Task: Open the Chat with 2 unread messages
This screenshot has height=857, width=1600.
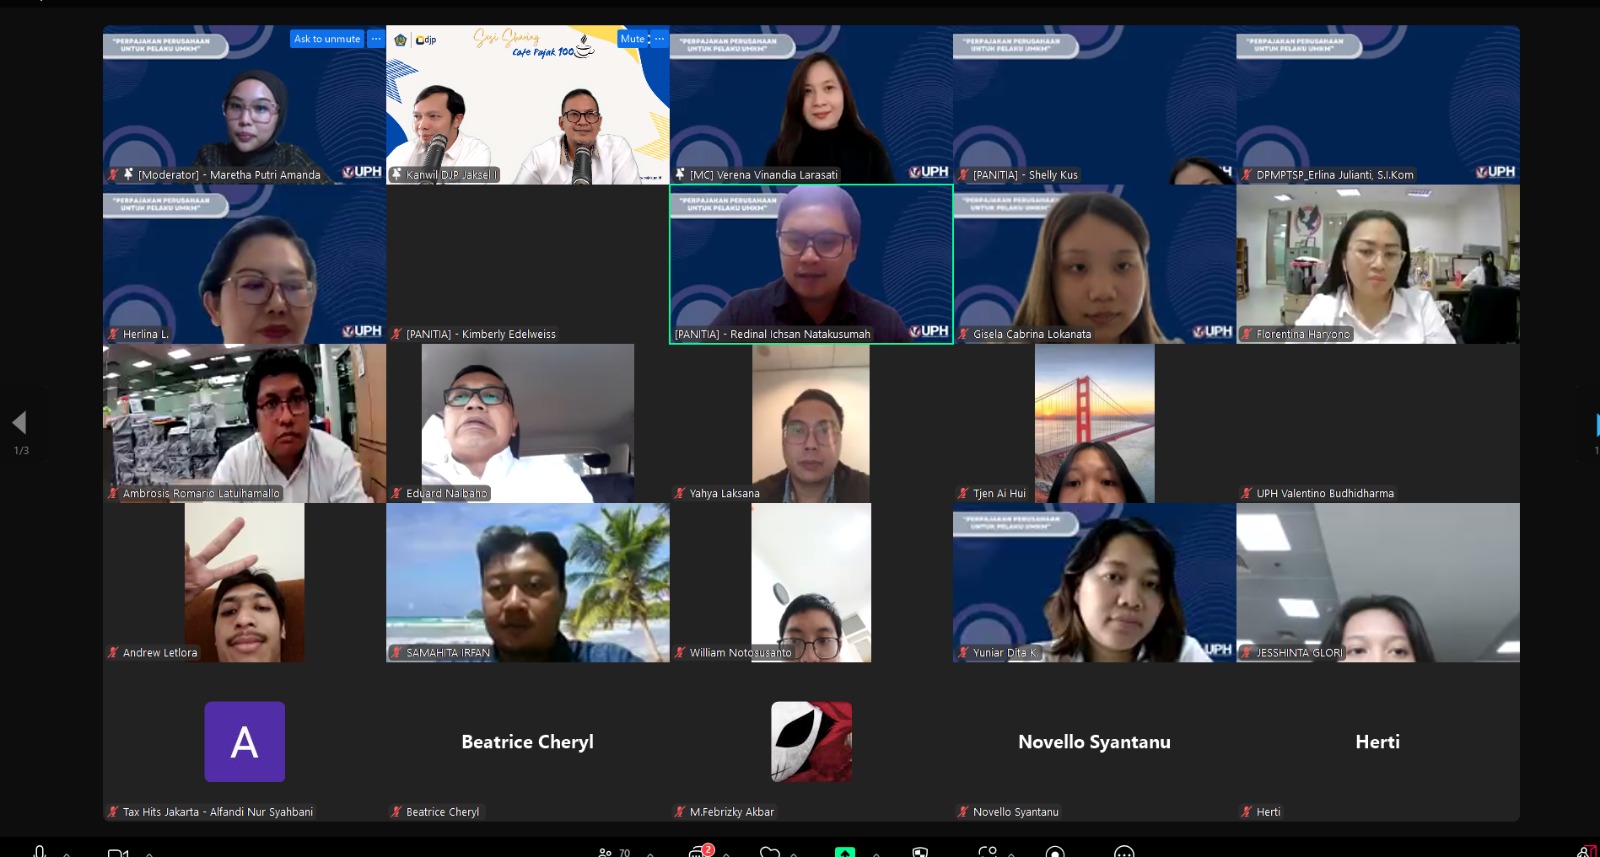Action: [x=699, y=852]
